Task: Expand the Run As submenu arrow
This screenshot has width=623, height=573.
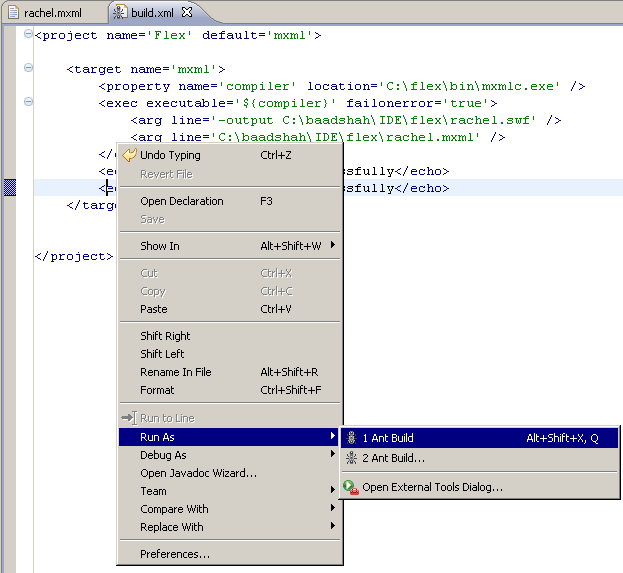Action: coord(333,436)
